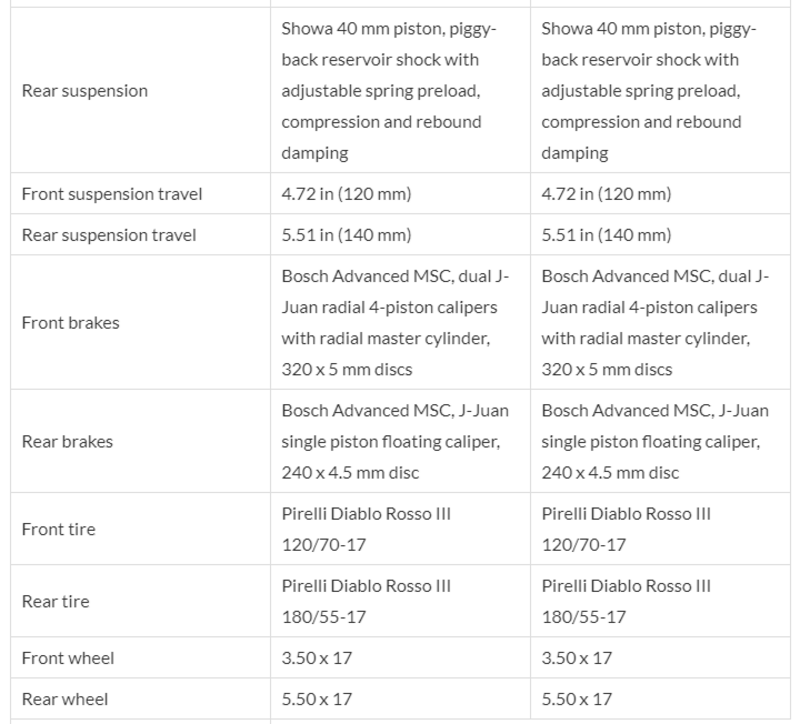The image size is (800, 724).
Task: Click the Front brakes row label
Action: pyautogui.click(x=68, y=323)
